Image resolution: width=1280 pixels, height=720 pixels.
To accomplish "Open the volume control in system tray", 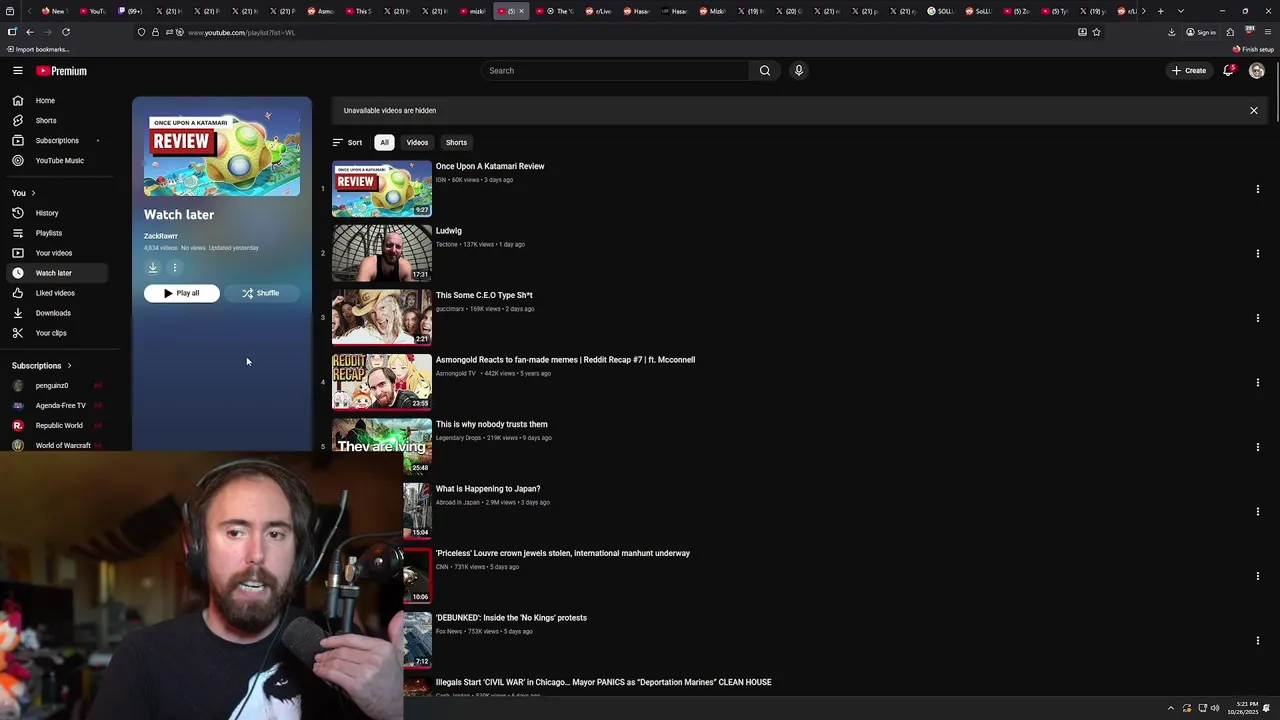I will [1215, 708].
